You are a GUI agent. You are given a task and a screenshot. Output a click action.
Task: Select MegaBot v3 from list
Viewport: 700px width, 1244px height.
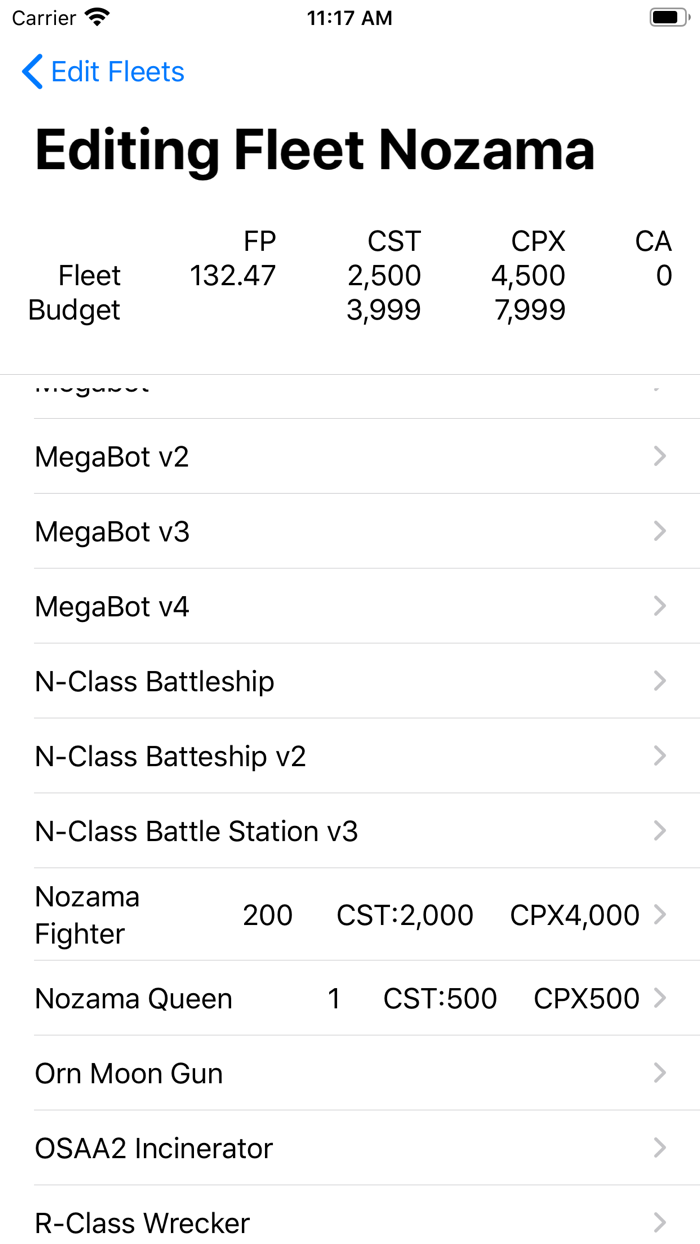point(112,532)
